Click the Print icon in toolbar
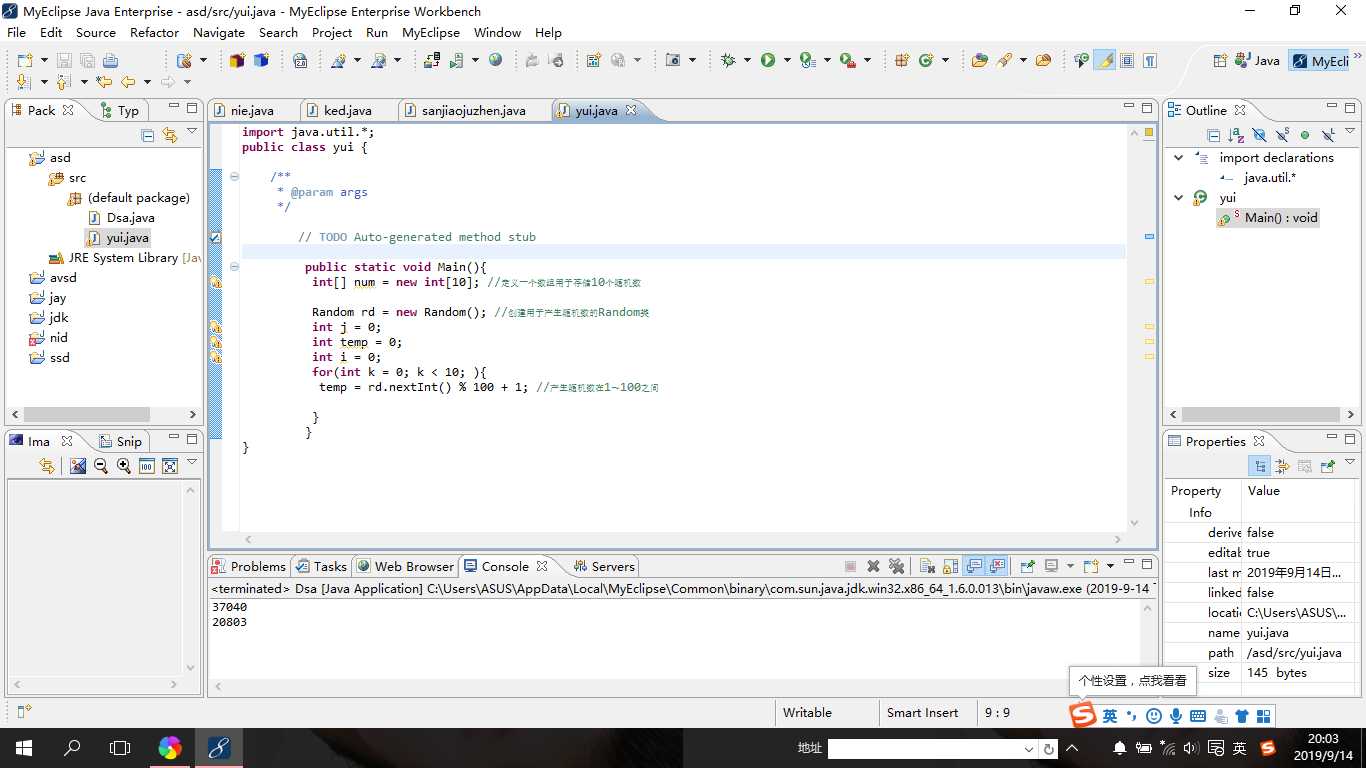The image size is (1366, 768). click(x=110, y=60)
